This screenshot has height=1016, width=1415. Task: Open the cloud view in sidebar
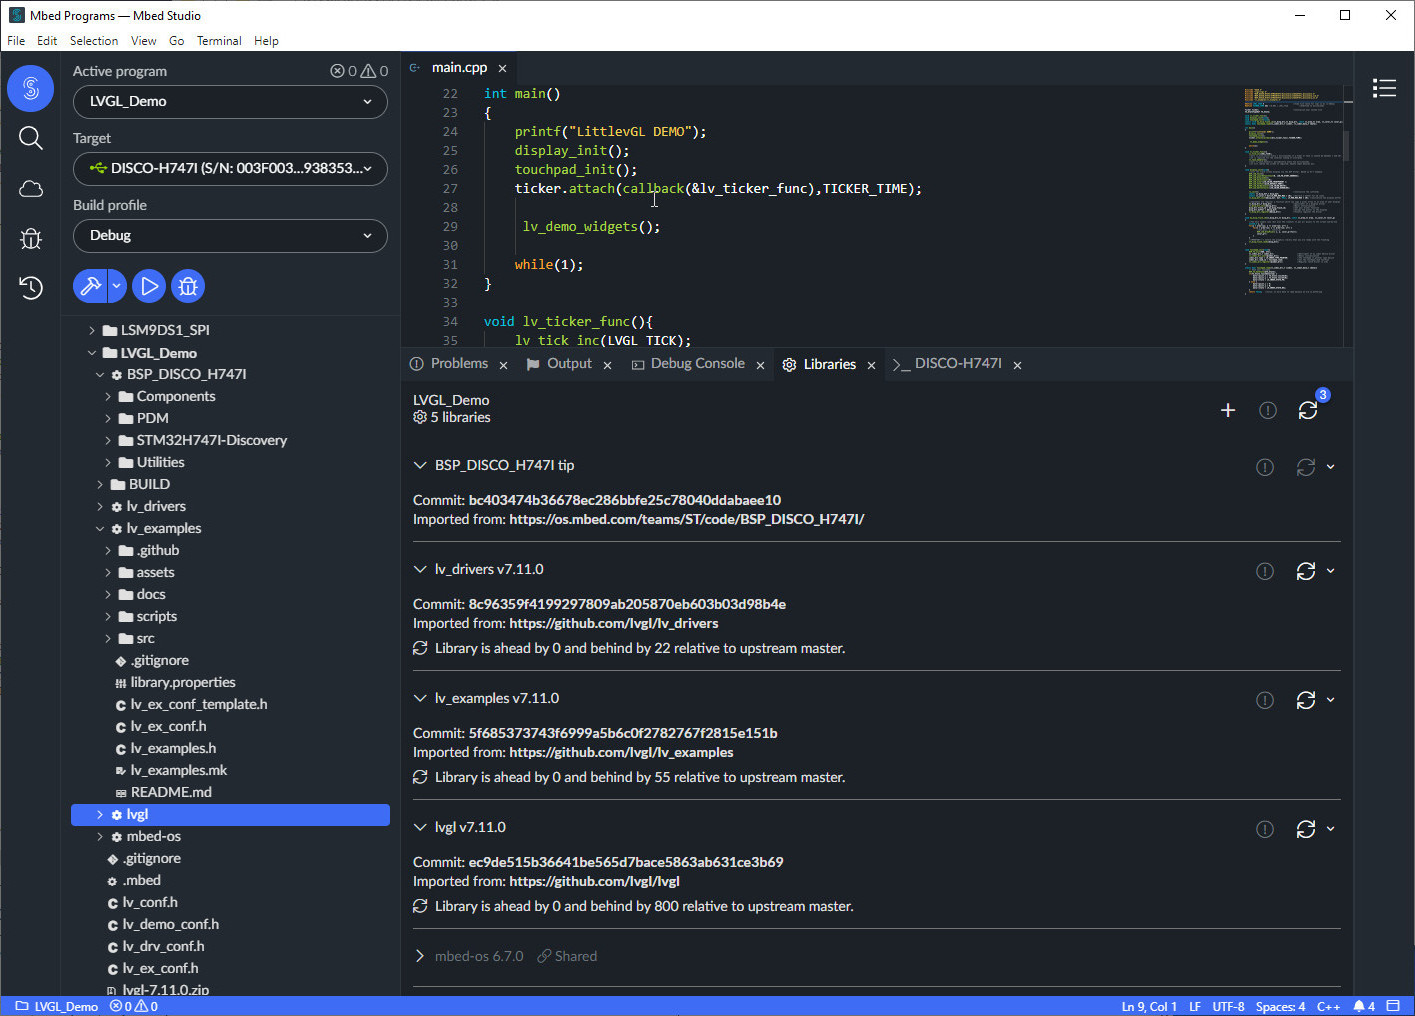coord(31,188)
